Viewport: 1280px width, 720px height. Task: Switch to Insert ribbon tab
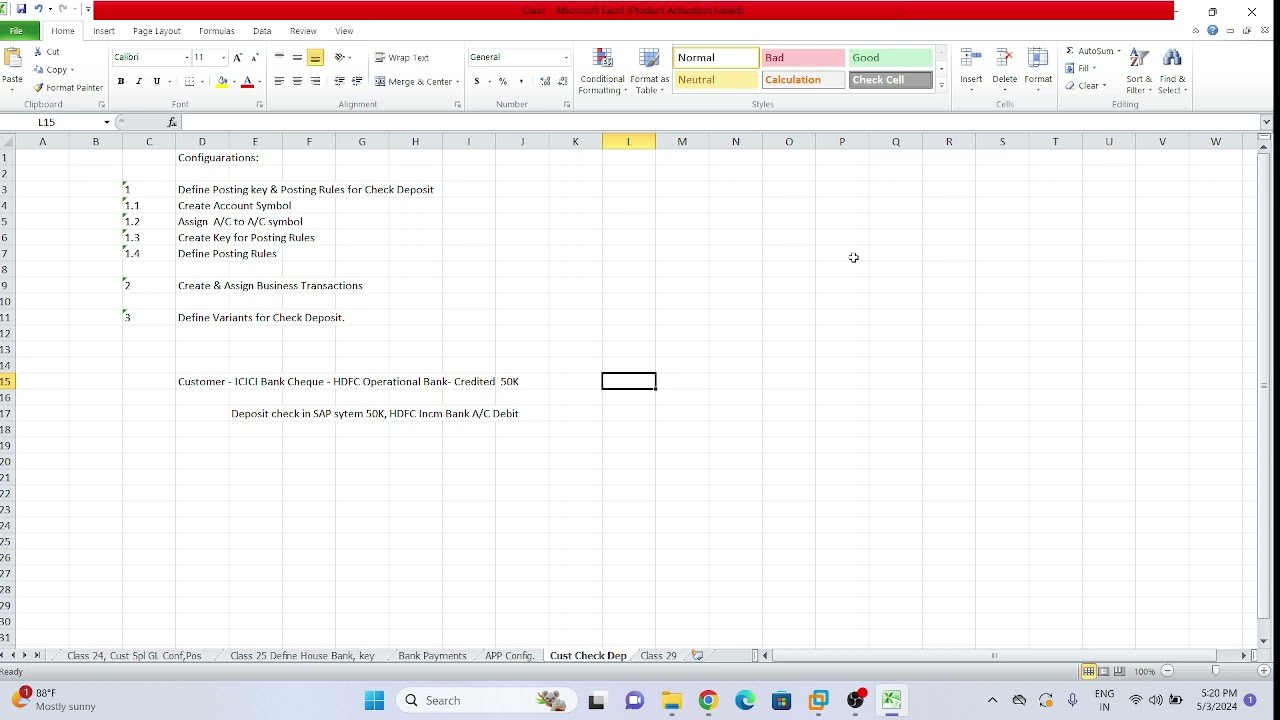pyautogui.click(x=104, y=31)
